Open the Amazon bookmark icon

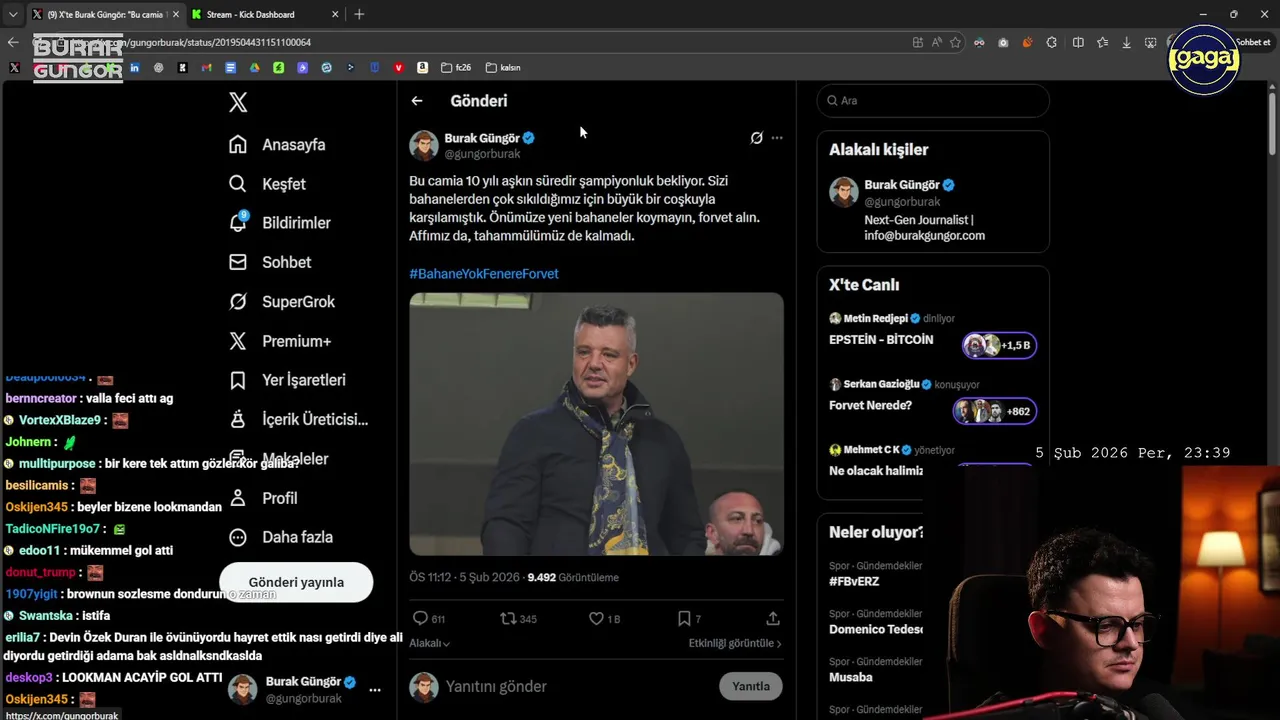422,68
